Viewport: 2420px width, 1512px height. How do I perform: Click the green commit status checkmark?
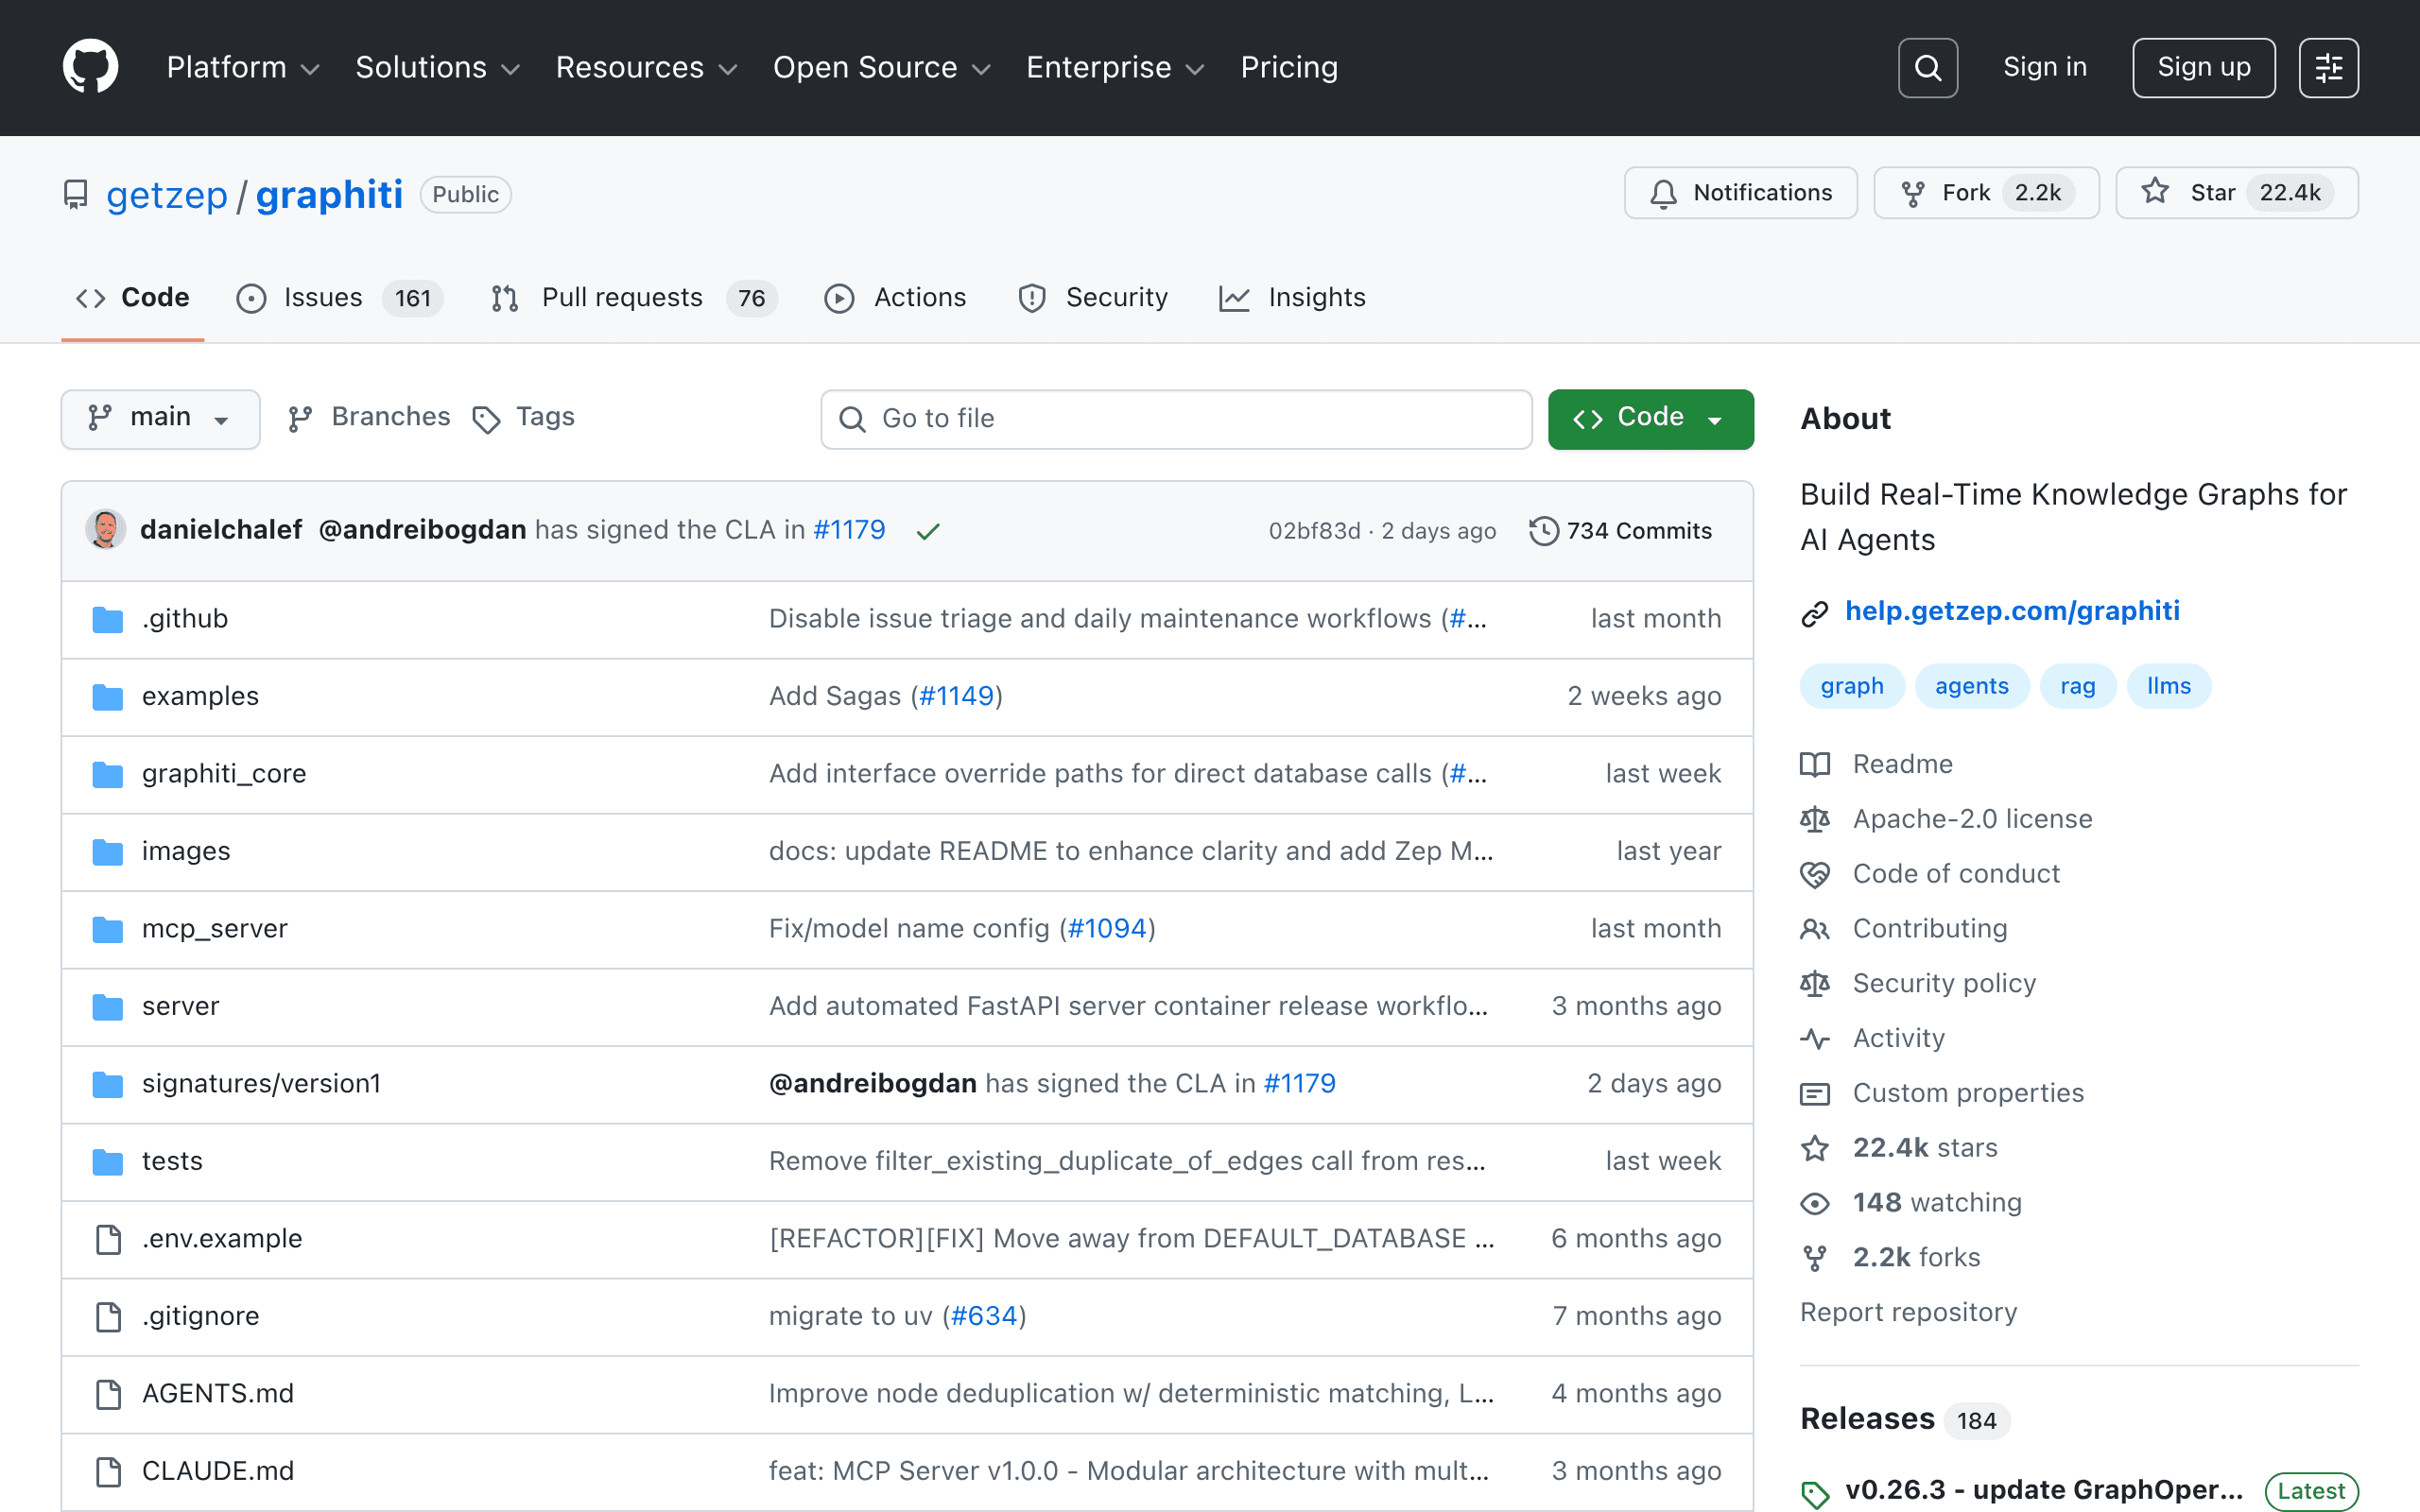point(928,531)
